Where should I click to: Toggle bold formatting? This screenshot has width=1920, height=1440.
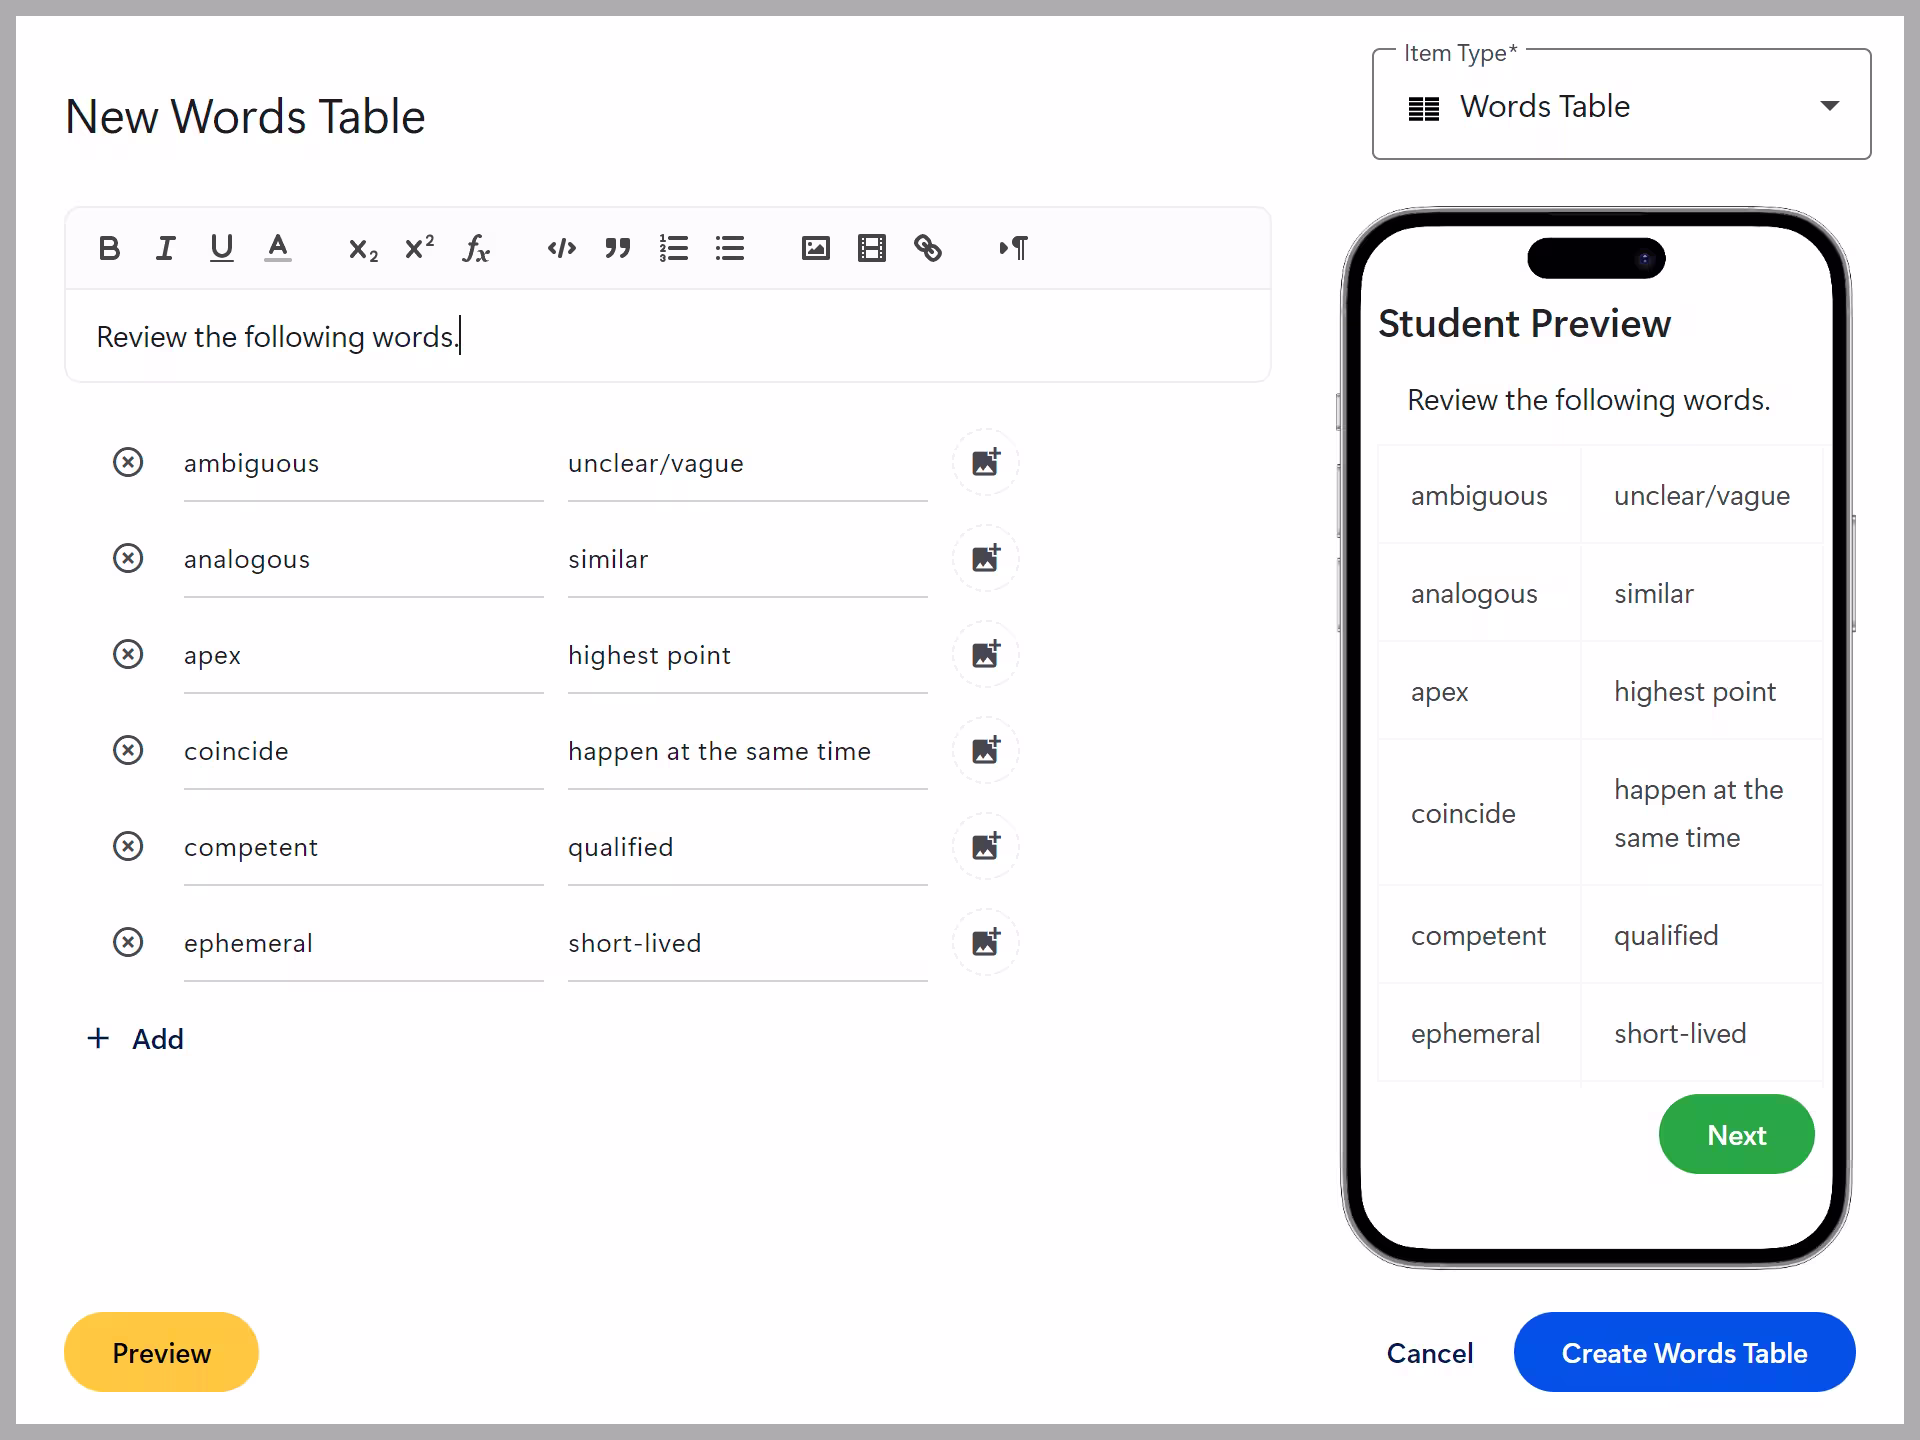coord(109,248)
